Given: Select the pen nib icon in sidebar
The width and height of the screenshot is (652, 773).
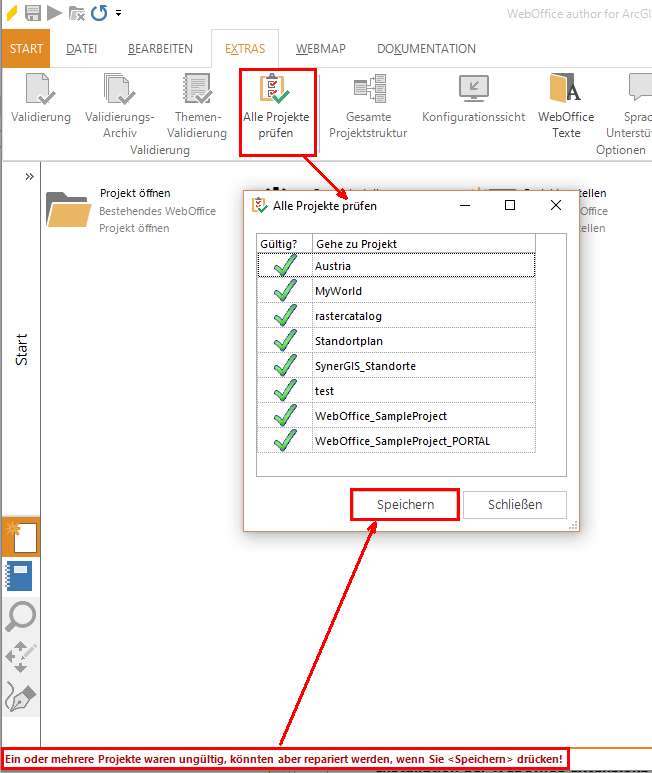Looking at the screenshot, I should (x=20, y=697).
